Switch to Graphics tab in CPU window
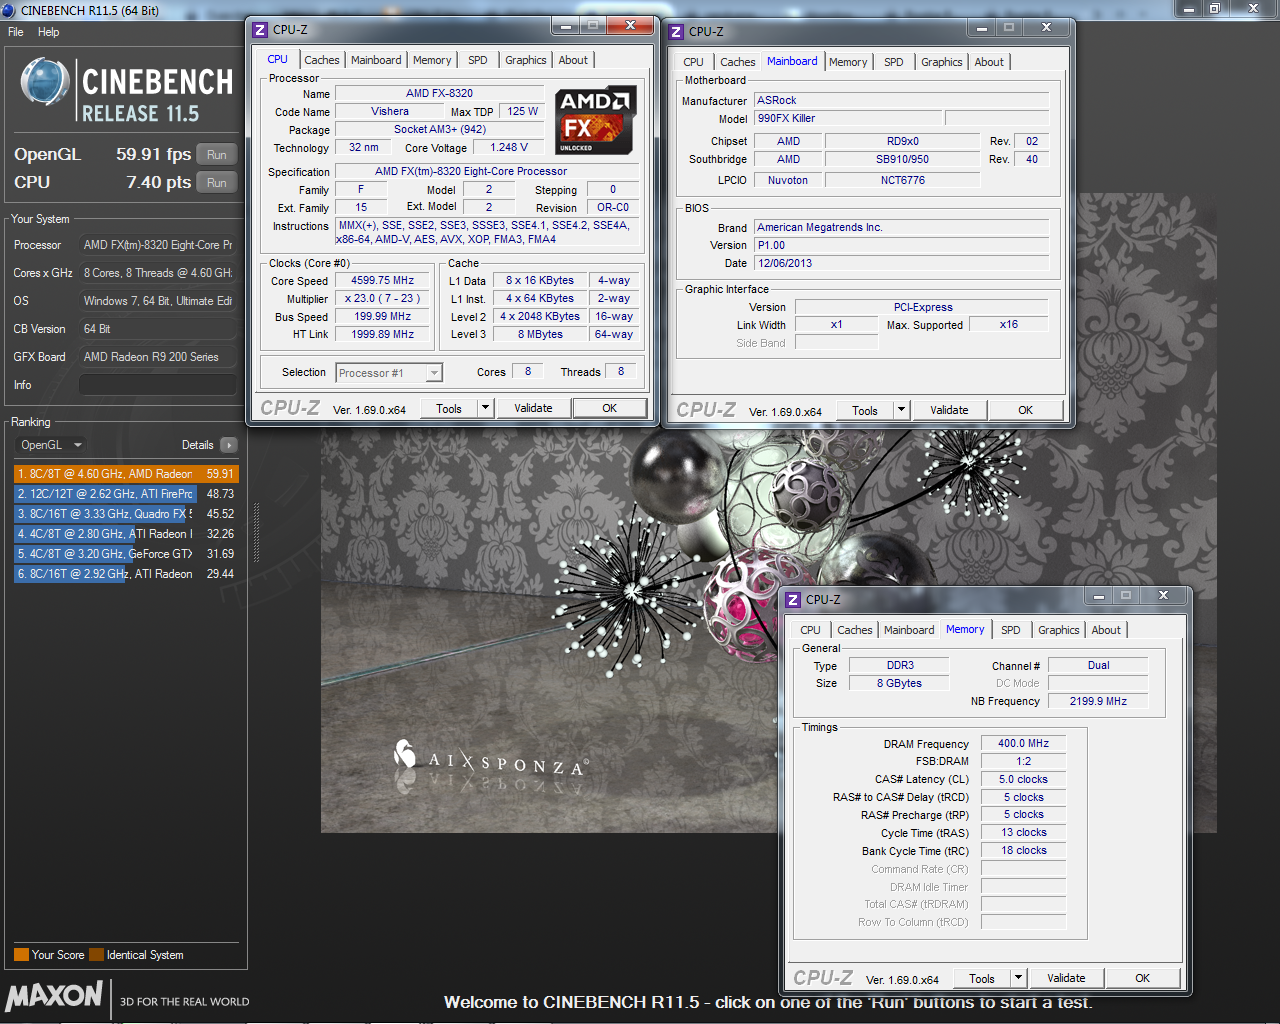 (526, 60)
